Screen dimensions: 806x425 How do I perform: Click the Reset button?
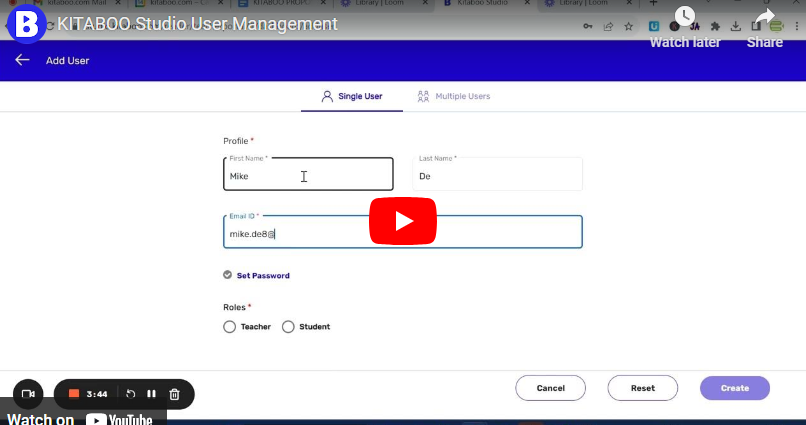[643, 388]
